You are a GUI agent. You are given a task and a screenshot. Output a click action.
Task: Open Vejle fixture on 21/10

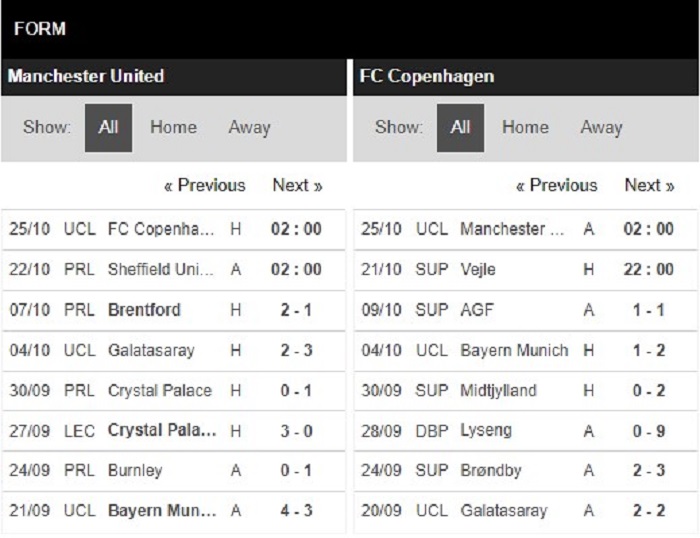click(x=478, y=269)
